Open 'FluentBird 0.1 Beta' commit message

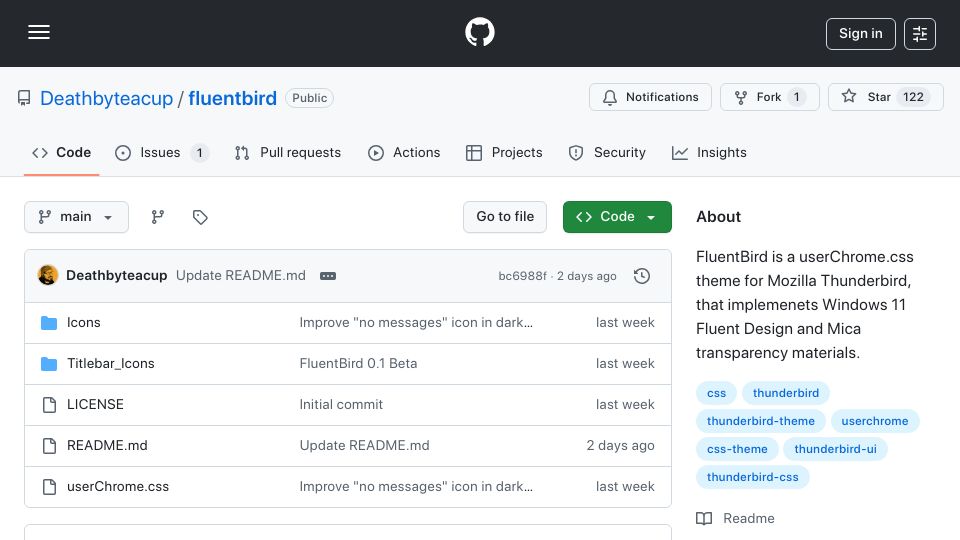(358, 364)
